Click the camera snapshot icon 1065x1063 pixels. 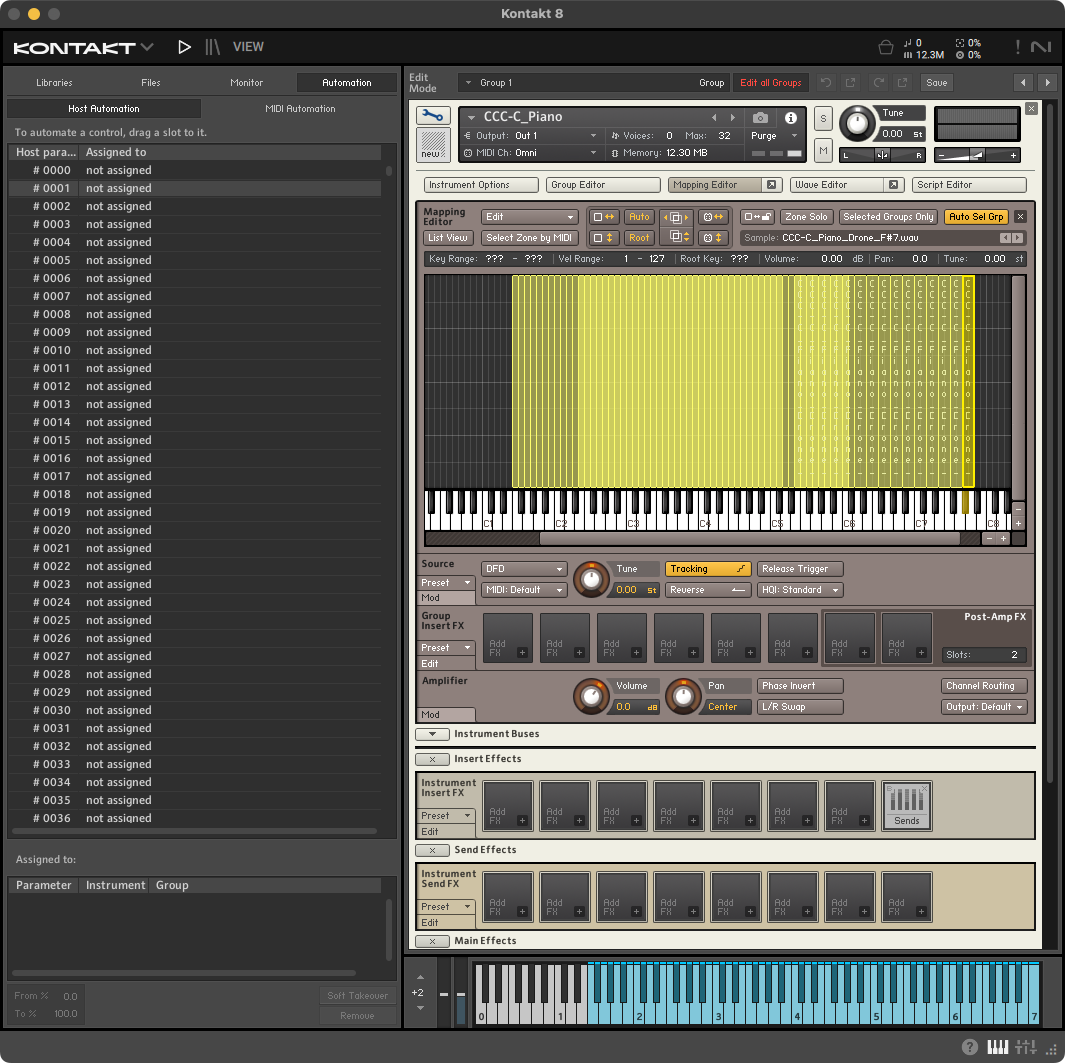click(760, 118)
